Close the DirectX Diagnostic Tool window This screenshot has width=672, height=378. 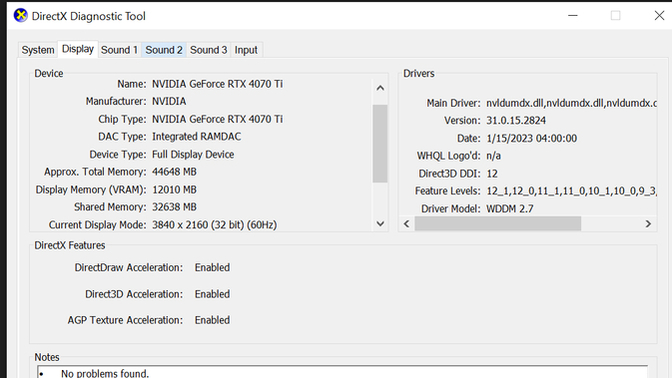[659, 15]
